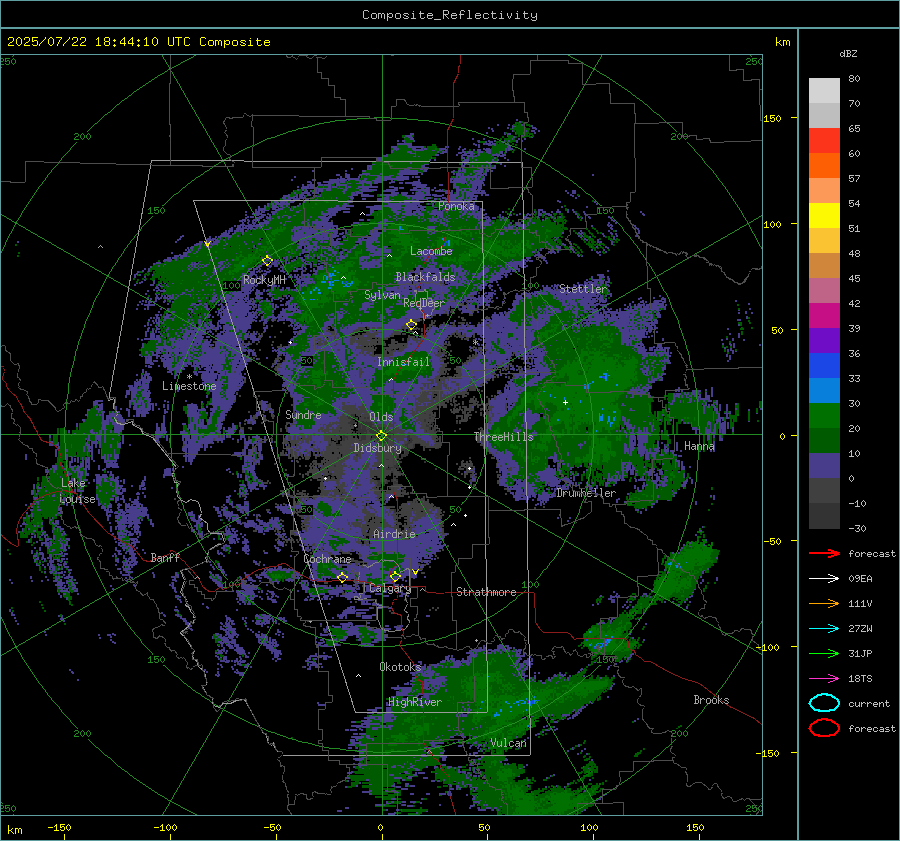Click the HighRiver city label
The height and width of the screenshot is (841, 900).
pyautogui.click(x=415, y=702)
